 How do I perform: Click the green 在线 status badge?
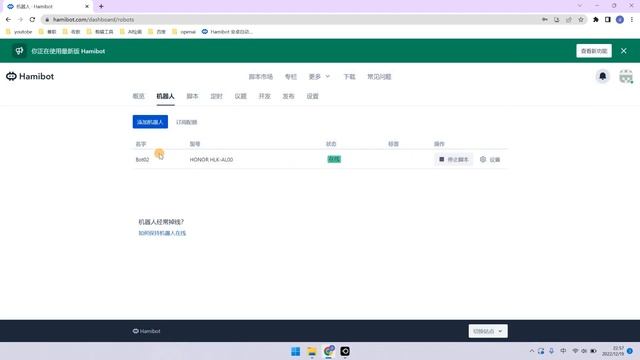334,159
